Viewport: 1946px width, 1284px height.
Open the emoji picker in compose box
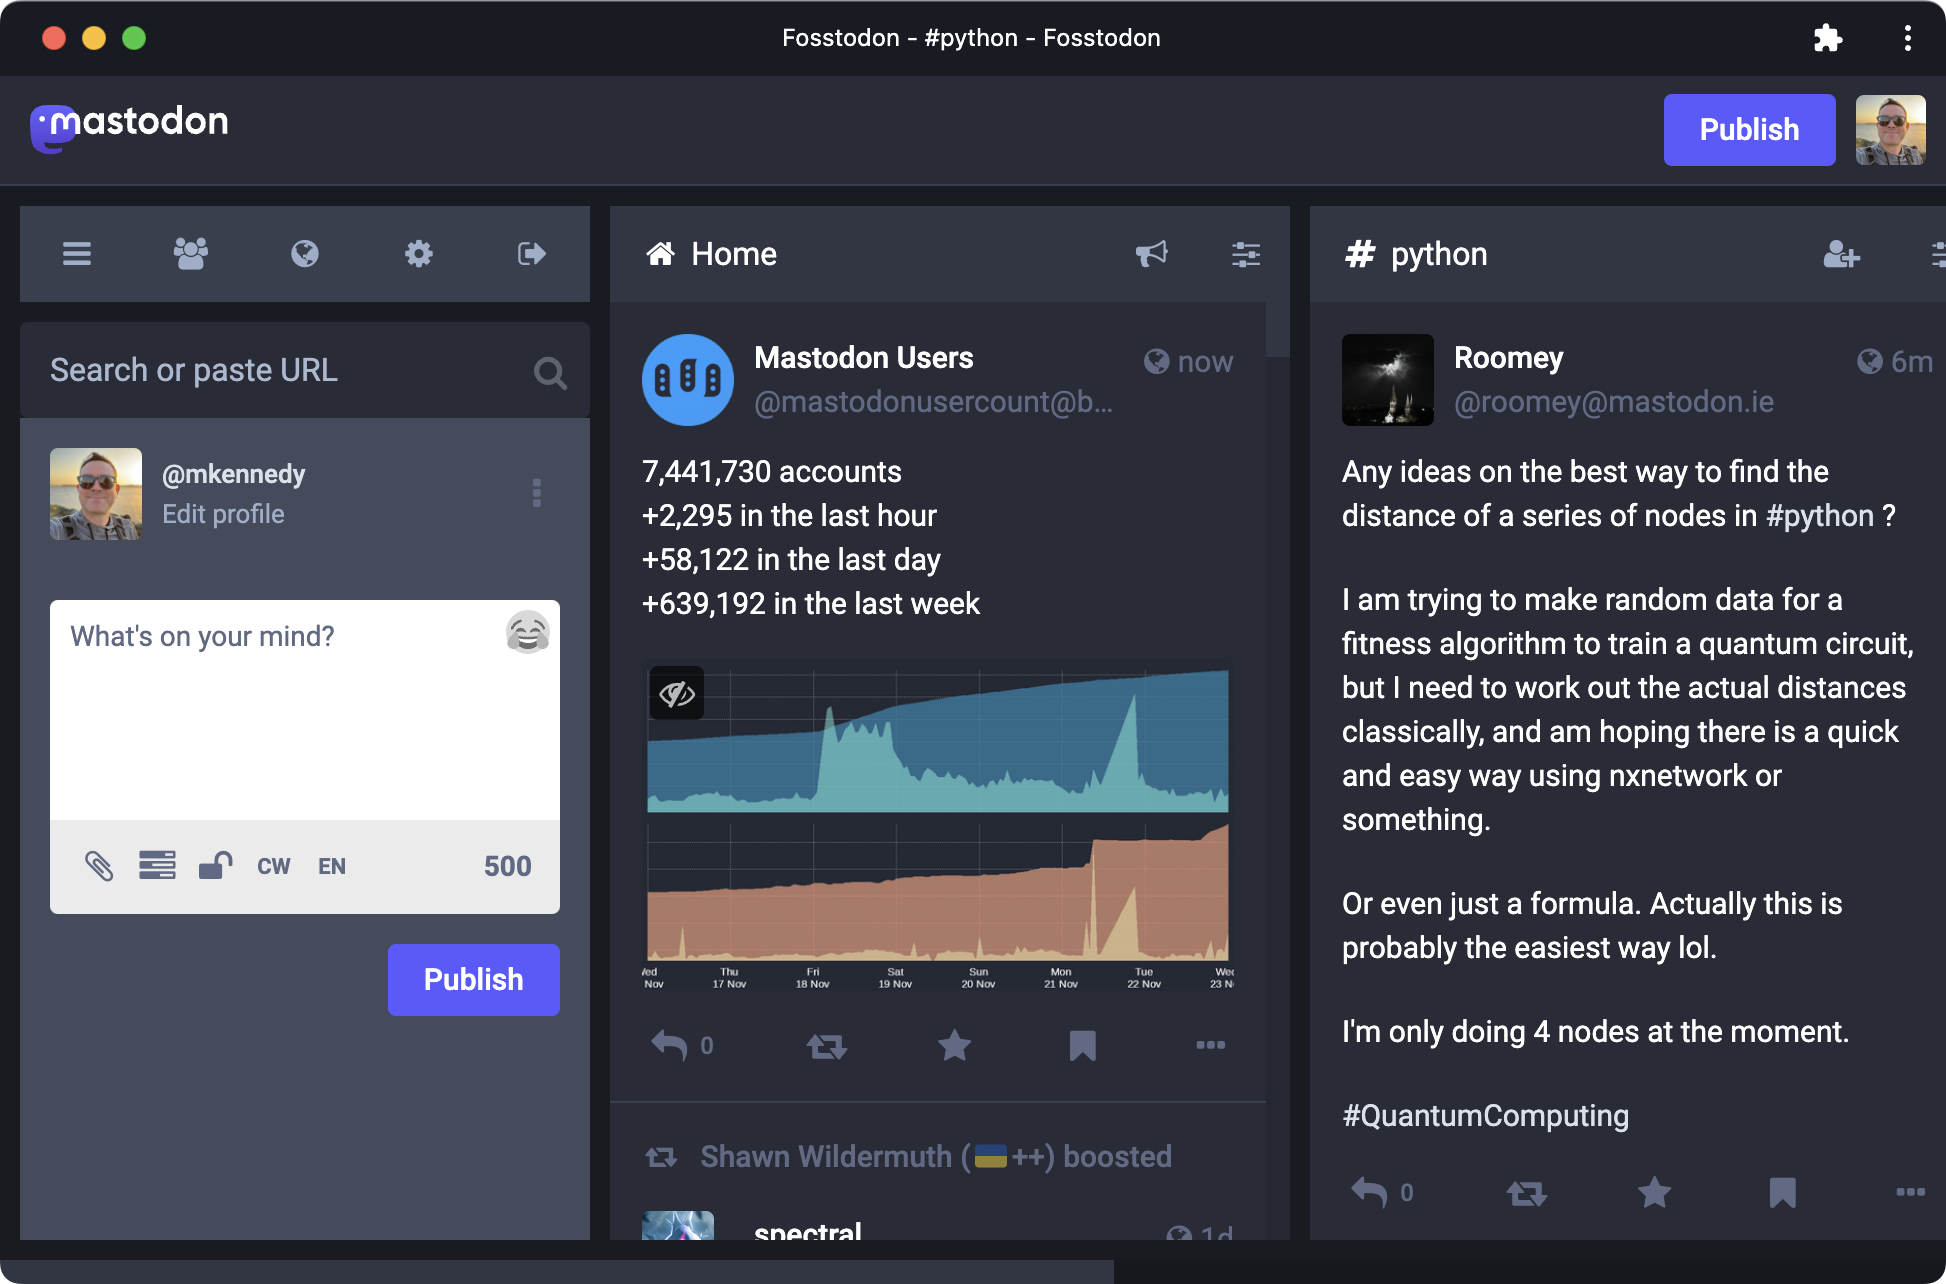[x=528, y=632]
